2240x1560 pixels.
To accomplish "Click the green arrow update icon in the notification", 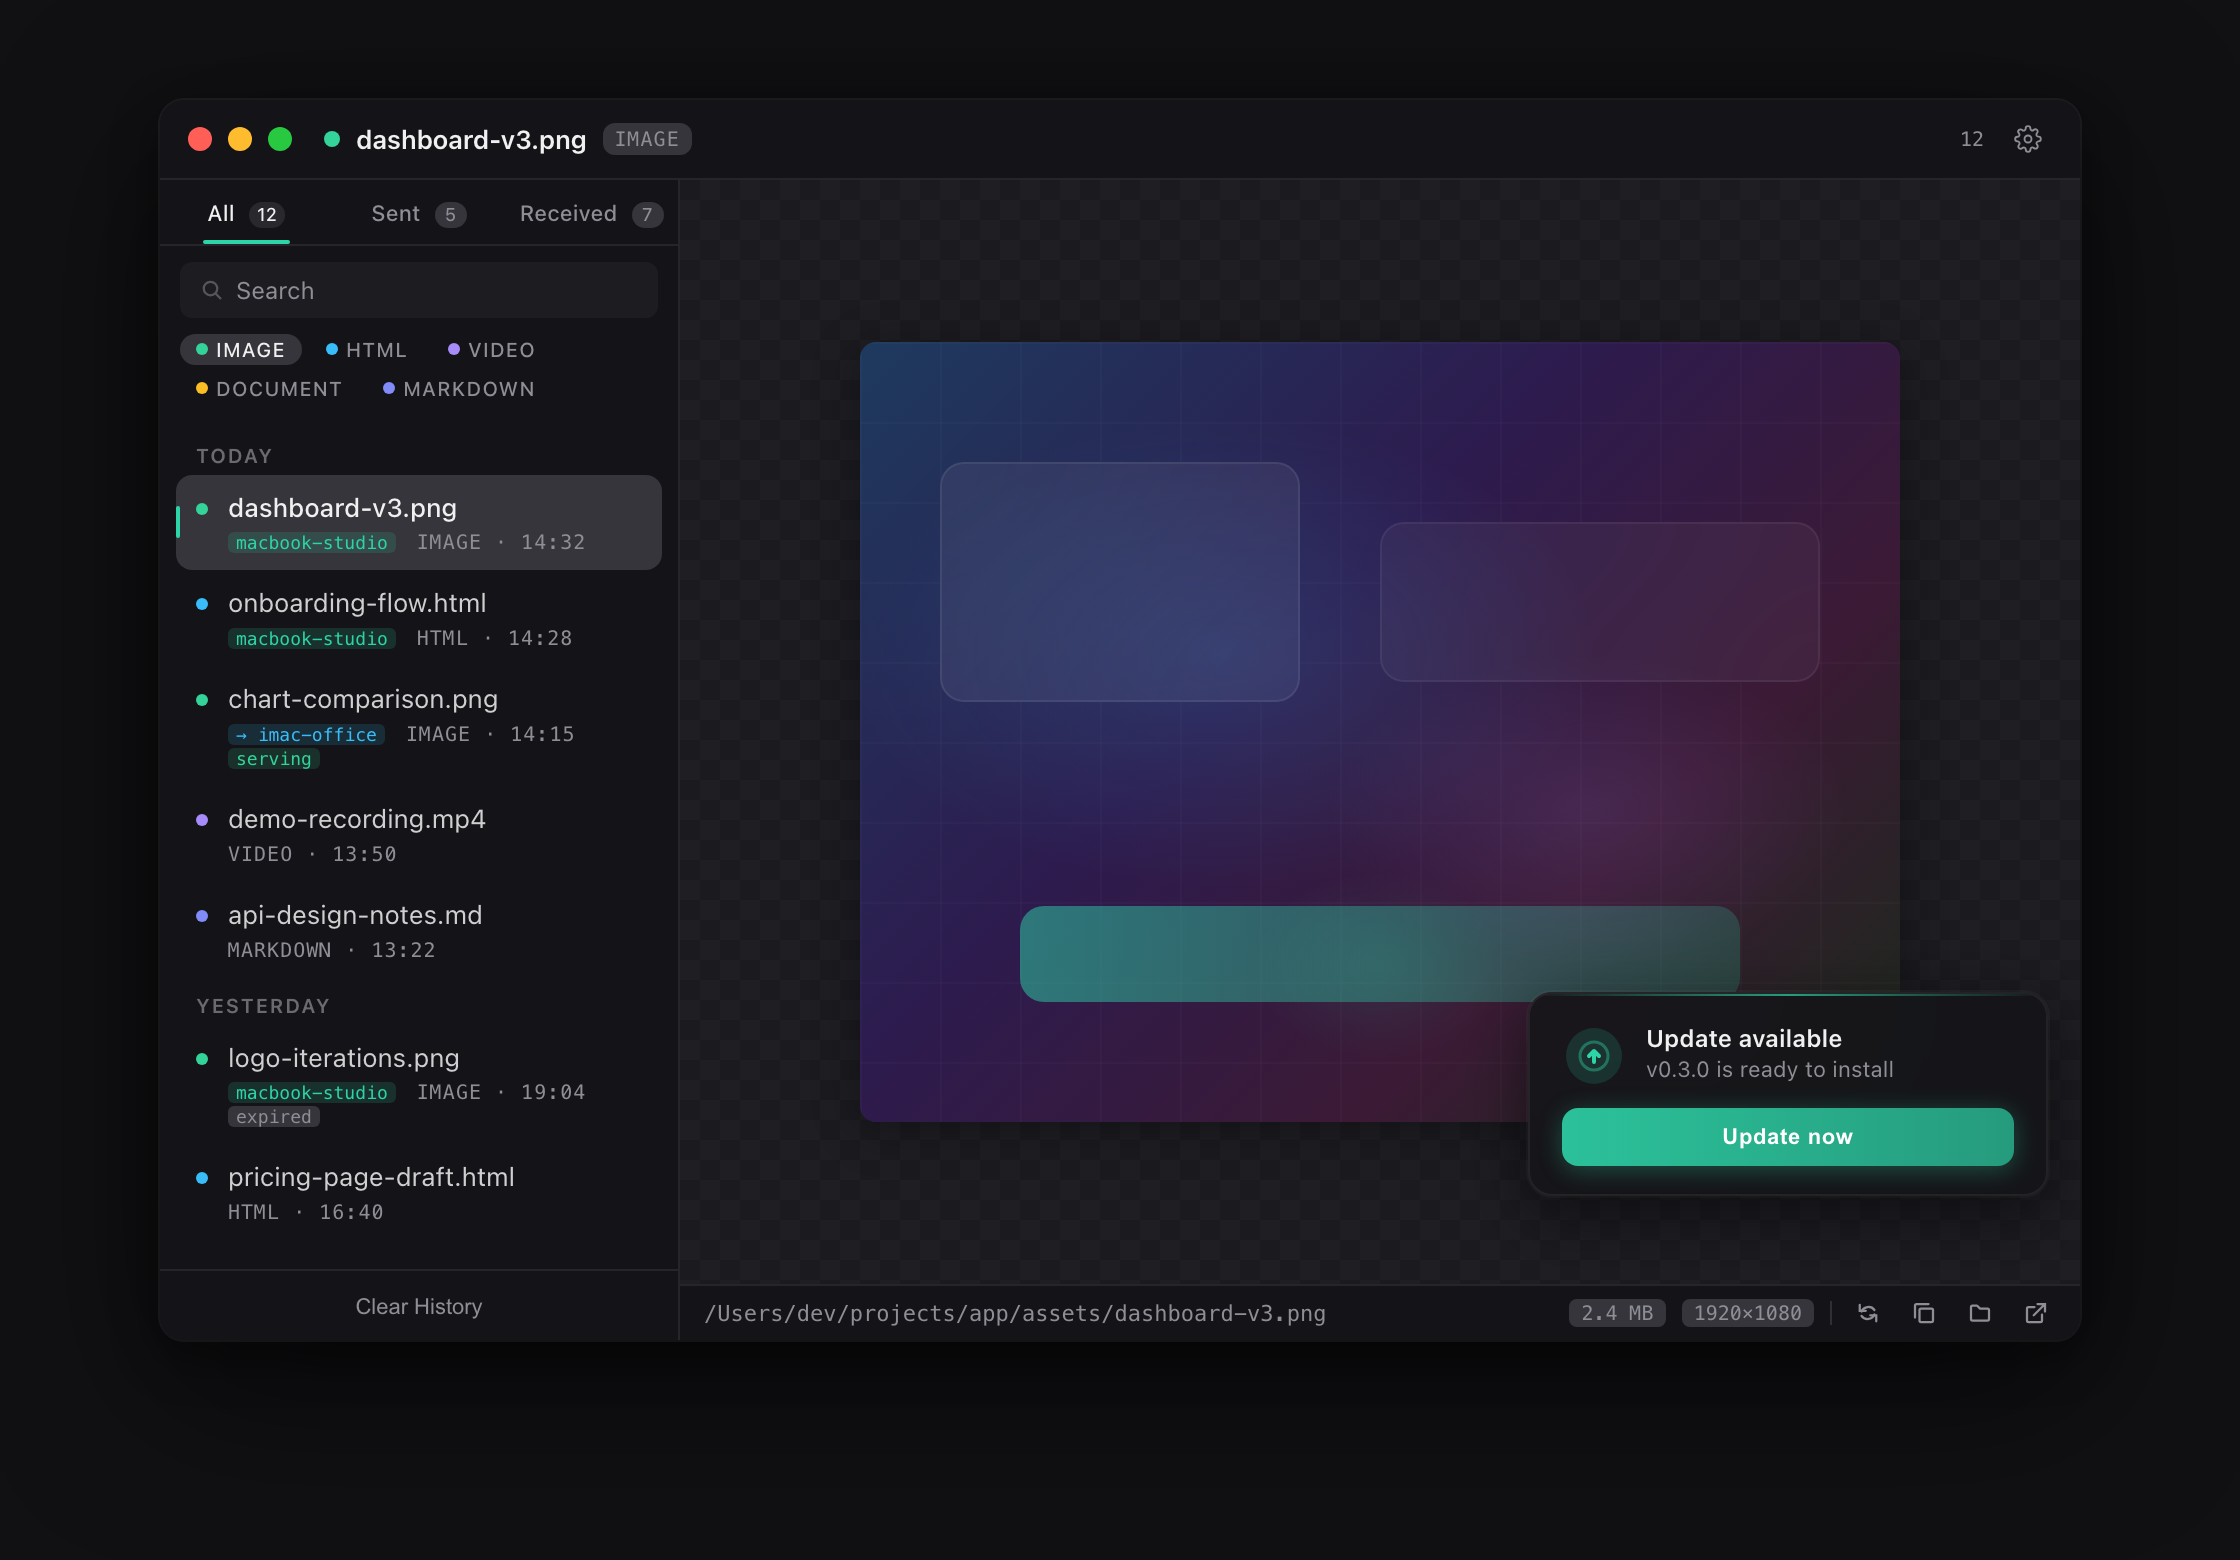I will point(1593,1055).
